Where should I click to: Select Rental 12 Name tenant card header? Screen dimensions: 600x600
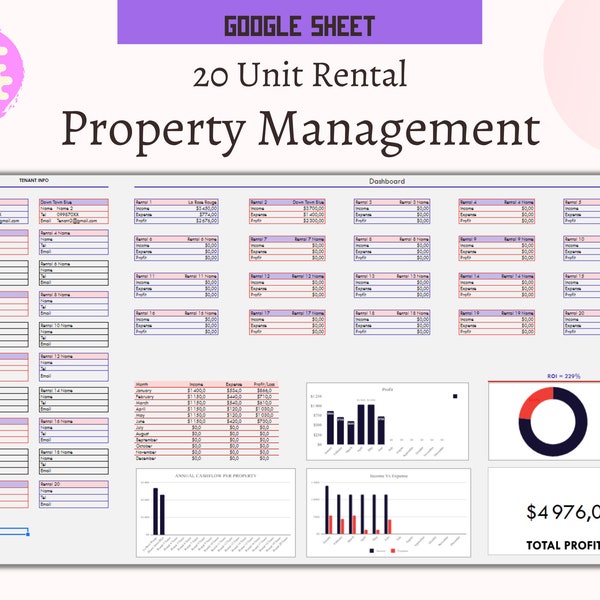point(74,356)
